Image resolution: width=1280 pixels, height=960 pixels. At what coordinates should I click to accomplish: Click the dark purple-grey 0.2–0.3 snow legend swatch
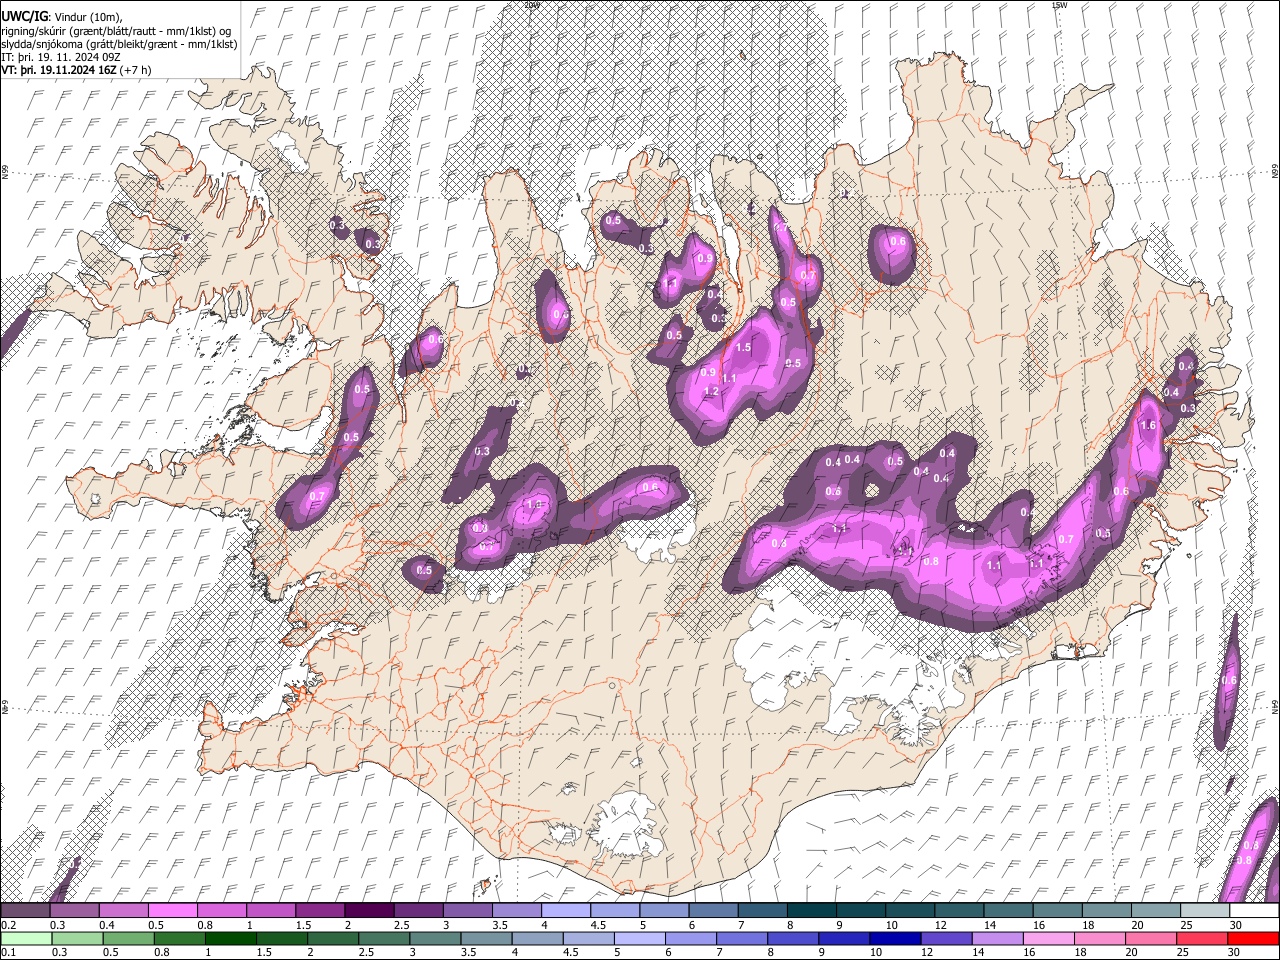[x=25, y=911]
